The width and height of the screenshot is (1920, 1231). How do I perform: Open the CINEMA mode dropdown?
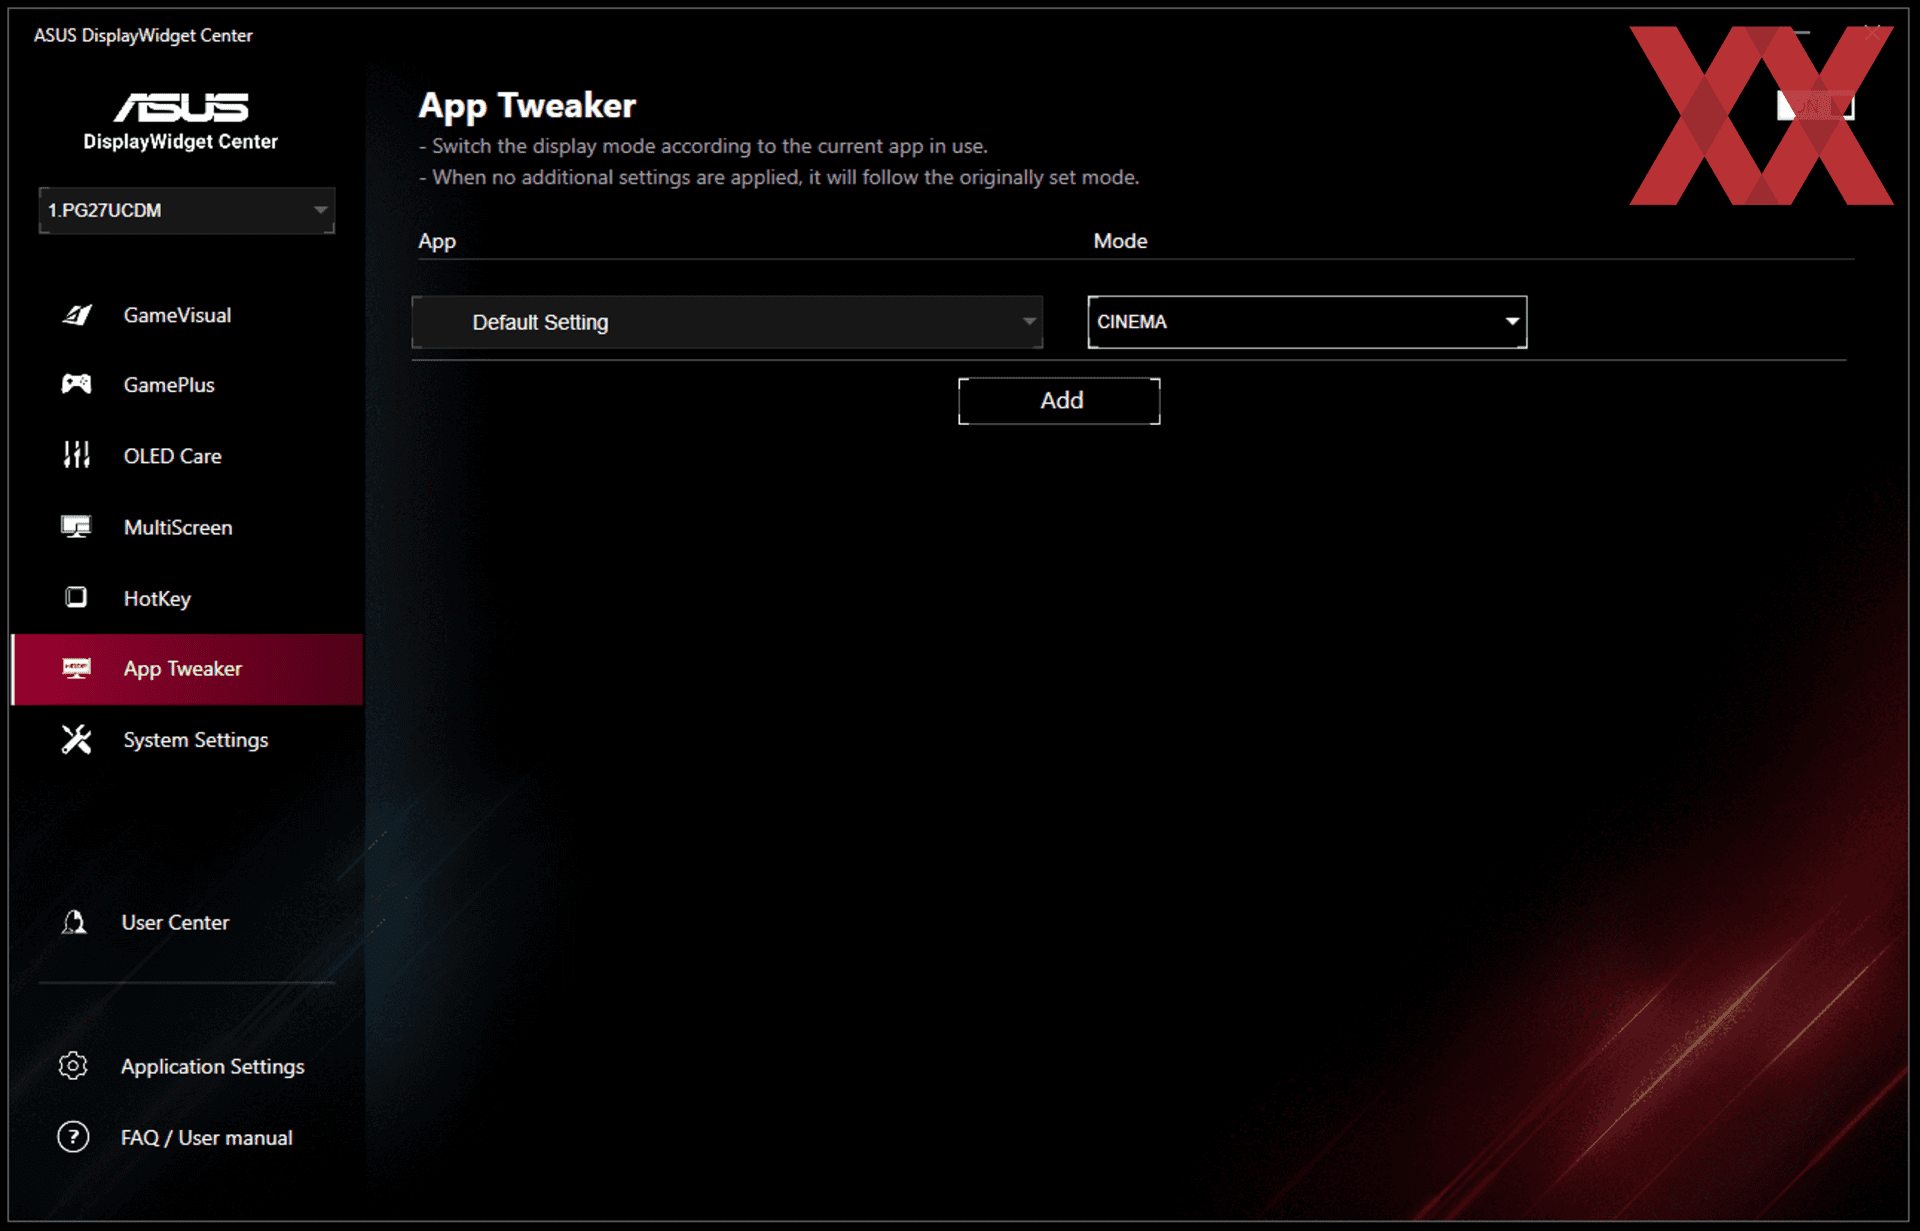tap(1307, 322)
